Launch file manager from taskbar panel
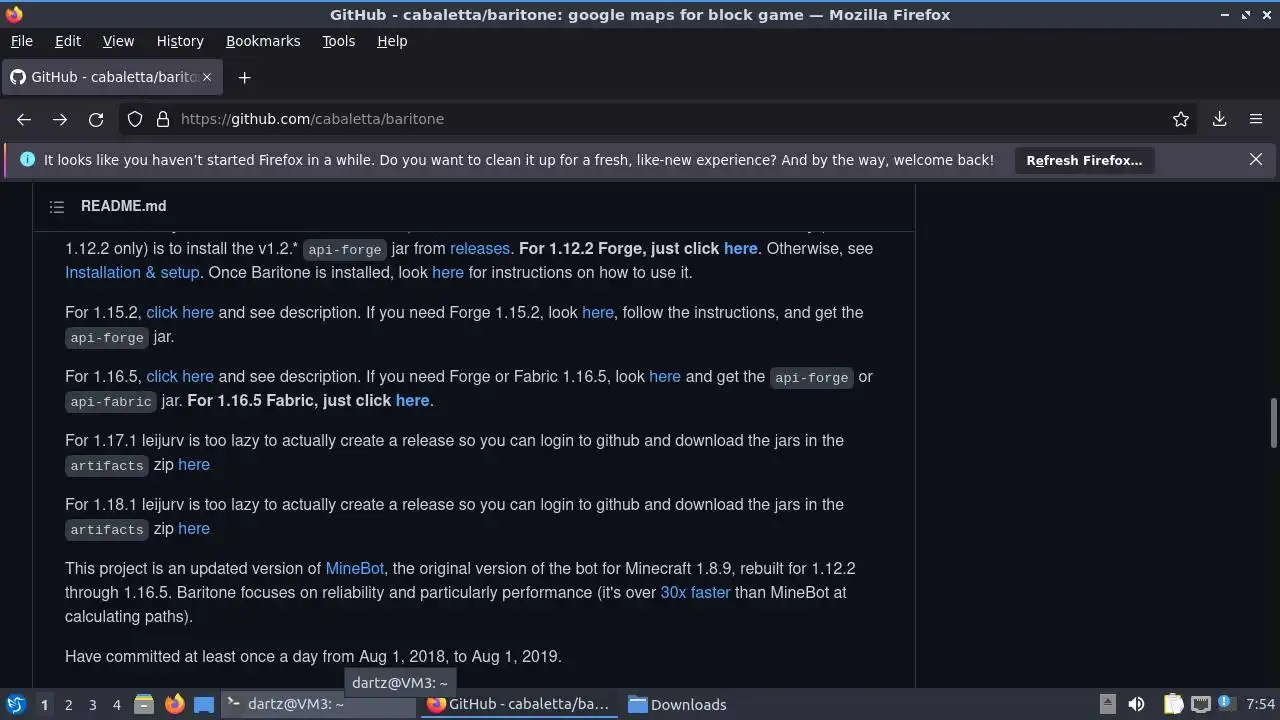This screenshot has height=720, width=1280. pos(144,704)
